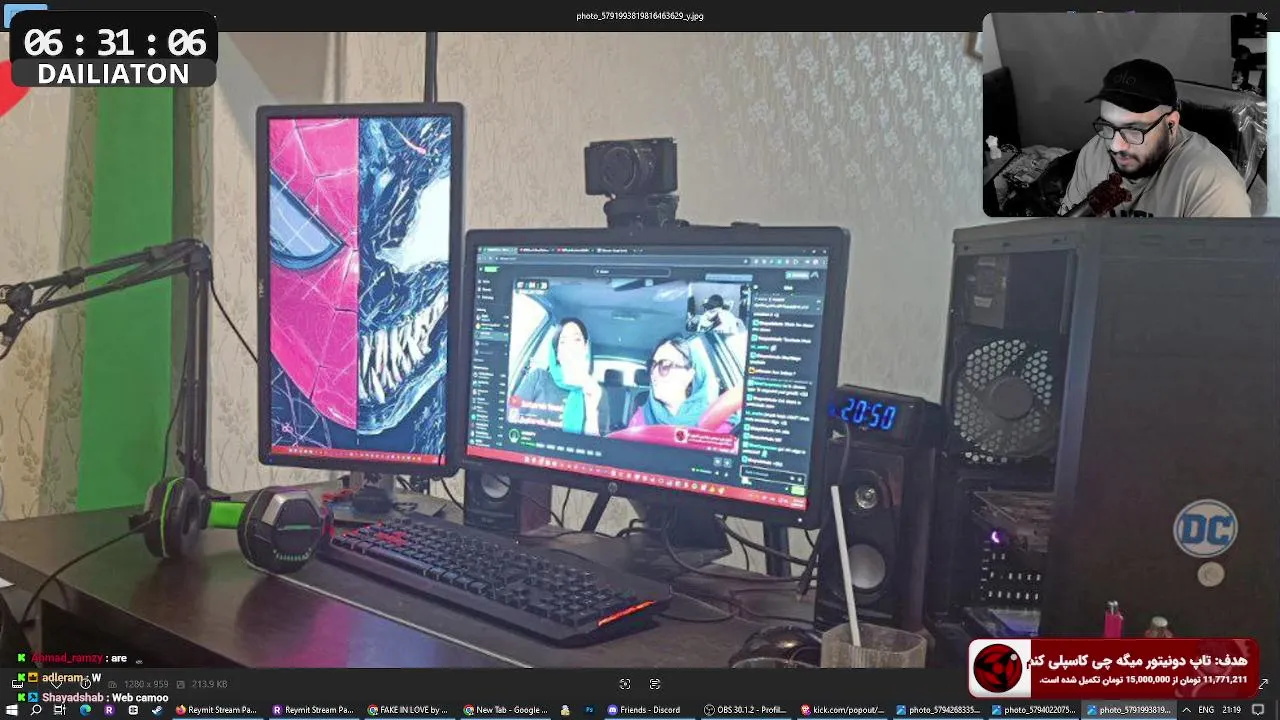Open the Windows Start menu

[x=12, y=710]
